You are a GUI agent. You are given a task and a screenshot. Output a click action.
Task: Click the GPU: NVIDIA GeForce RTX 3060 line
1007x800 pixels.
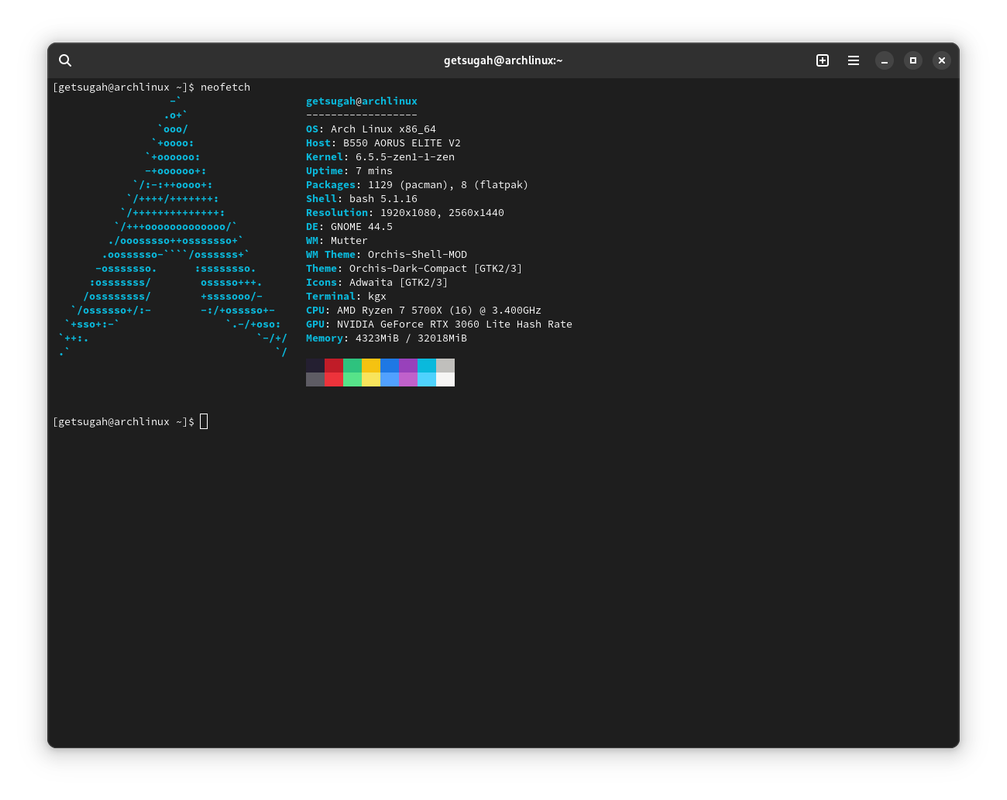[439, 324]
